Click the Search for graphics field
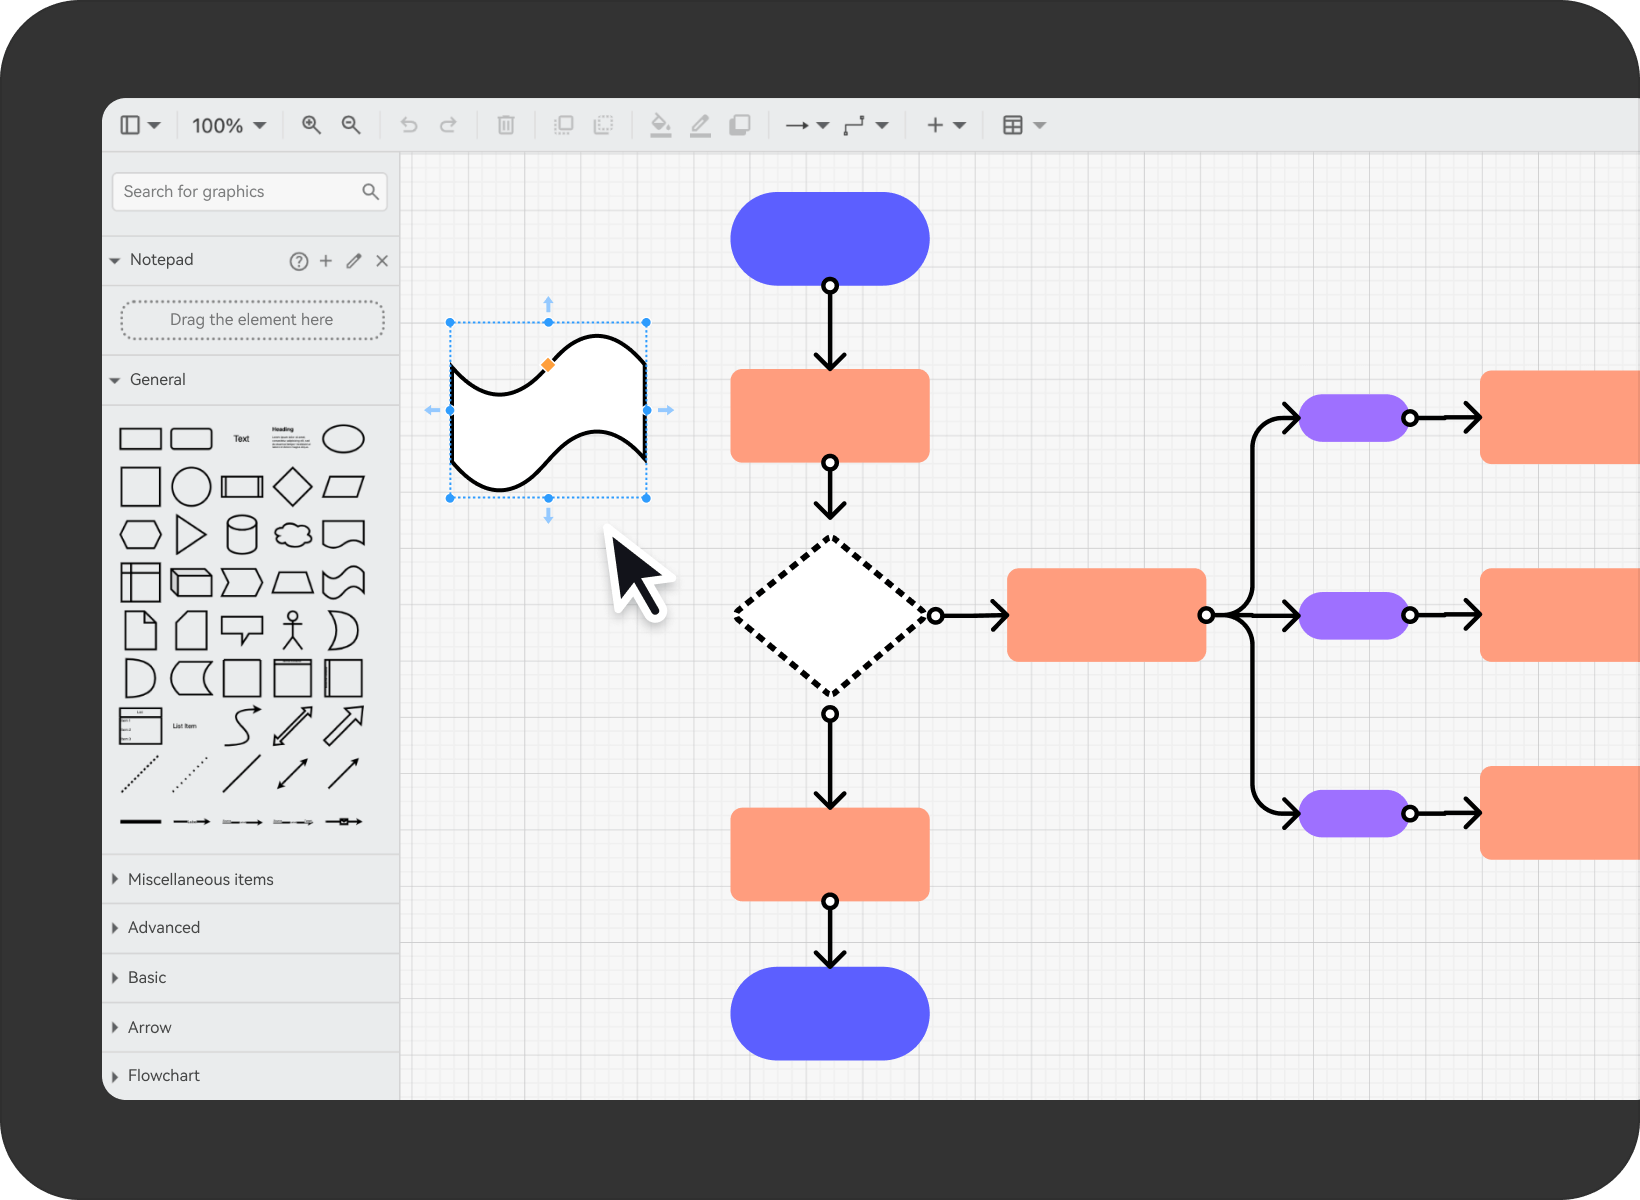Viewport: 1640px width, 1200px height. [238, 192]
